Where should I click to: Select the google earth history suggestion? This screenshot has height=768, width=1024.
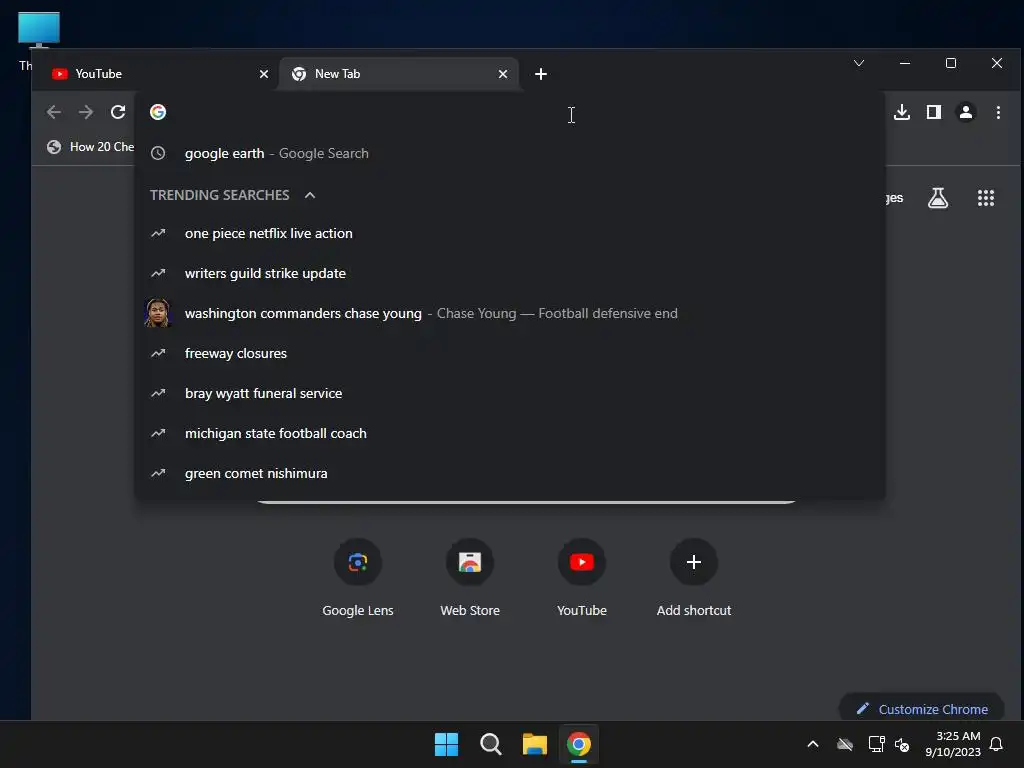510,153
